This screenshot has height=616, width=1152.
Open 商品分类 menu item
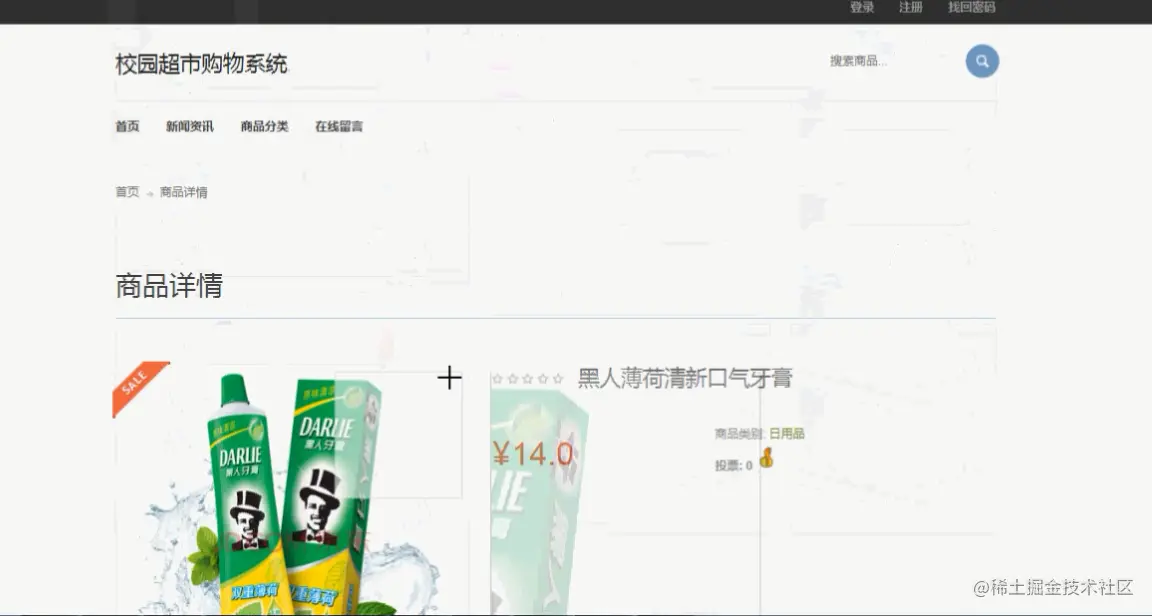264,126
